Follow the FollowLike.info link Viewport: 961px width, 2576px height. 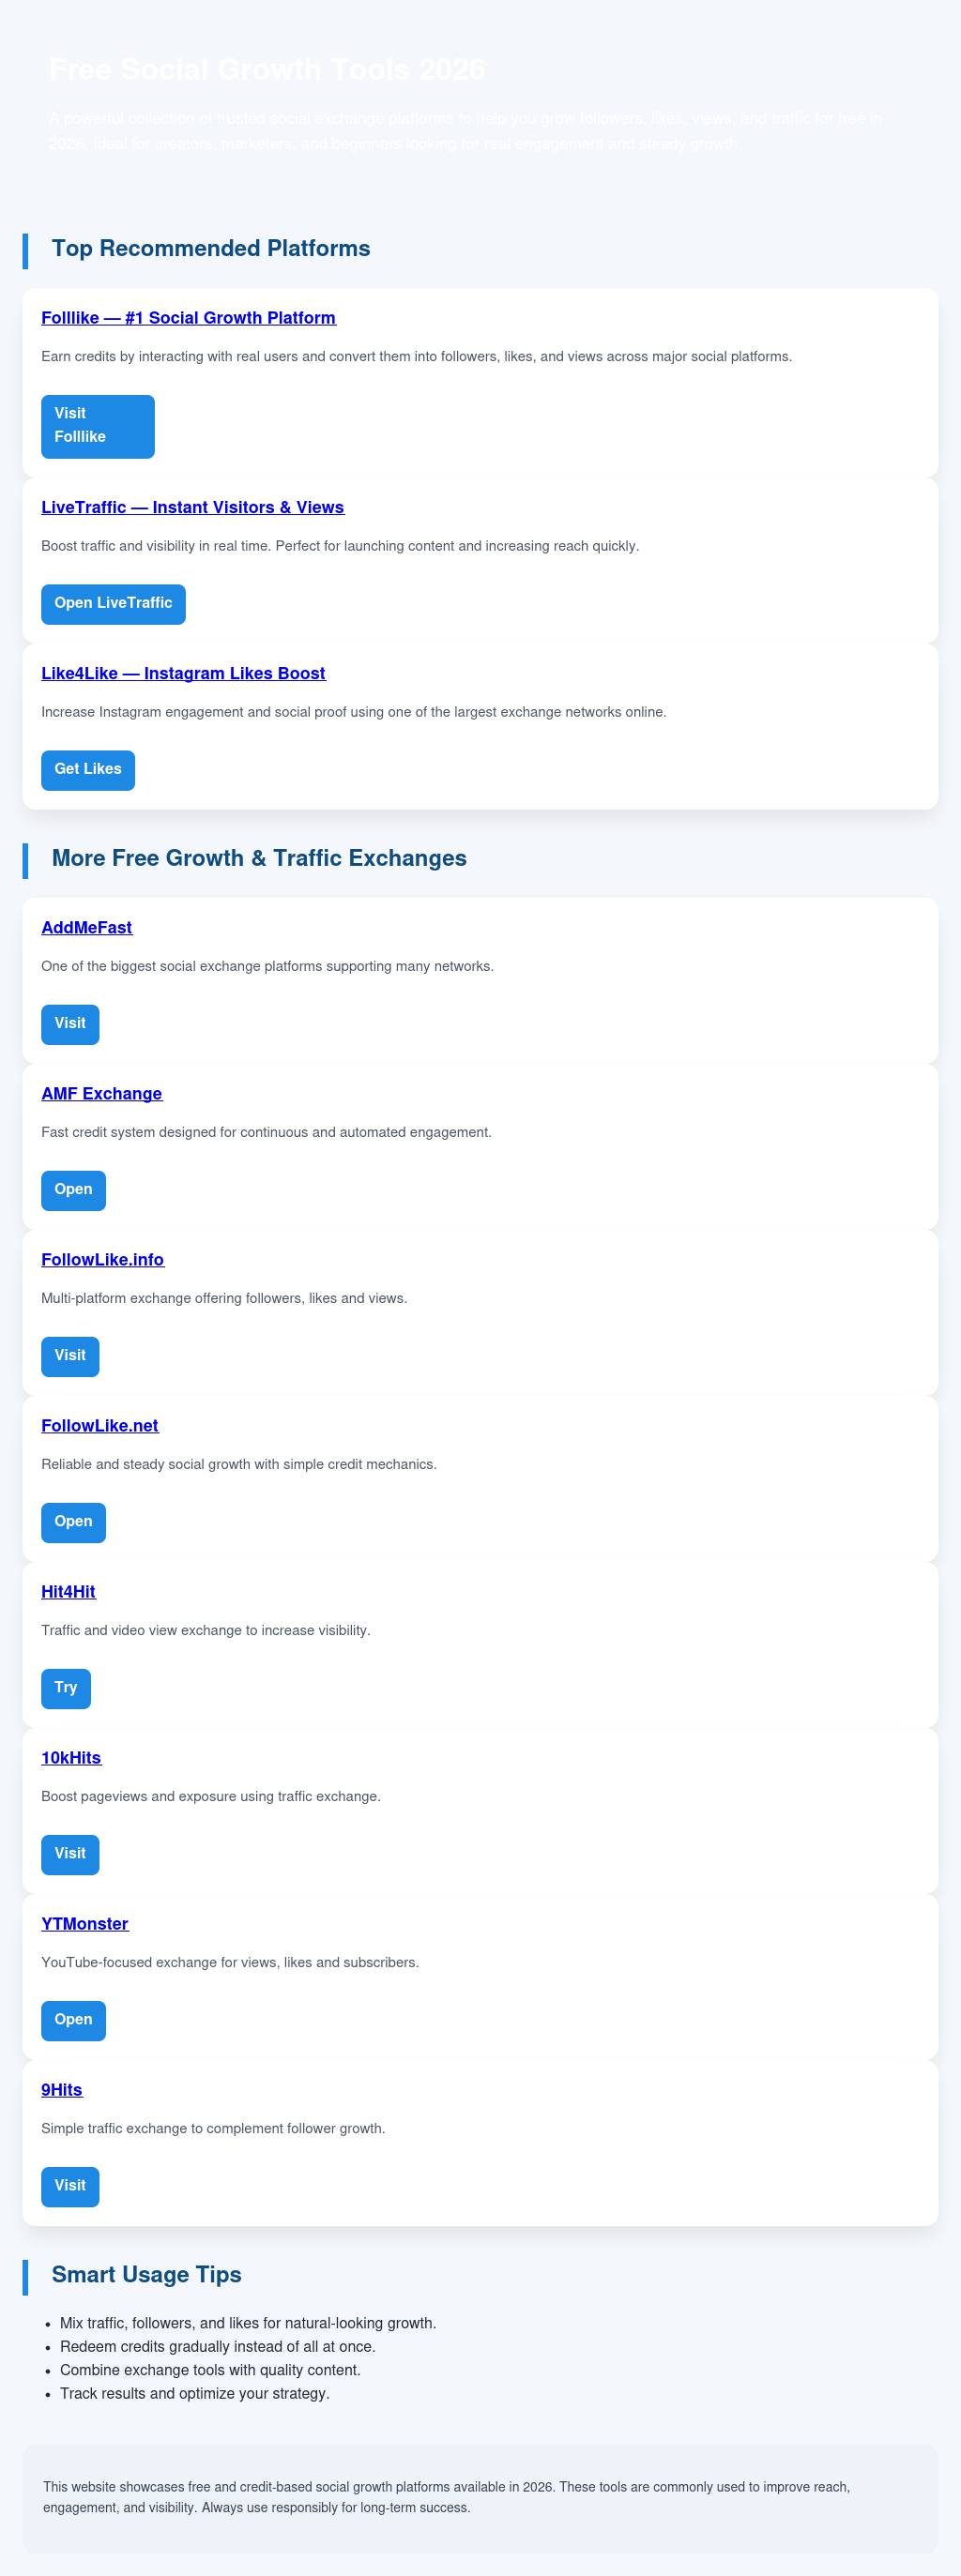102,1260
